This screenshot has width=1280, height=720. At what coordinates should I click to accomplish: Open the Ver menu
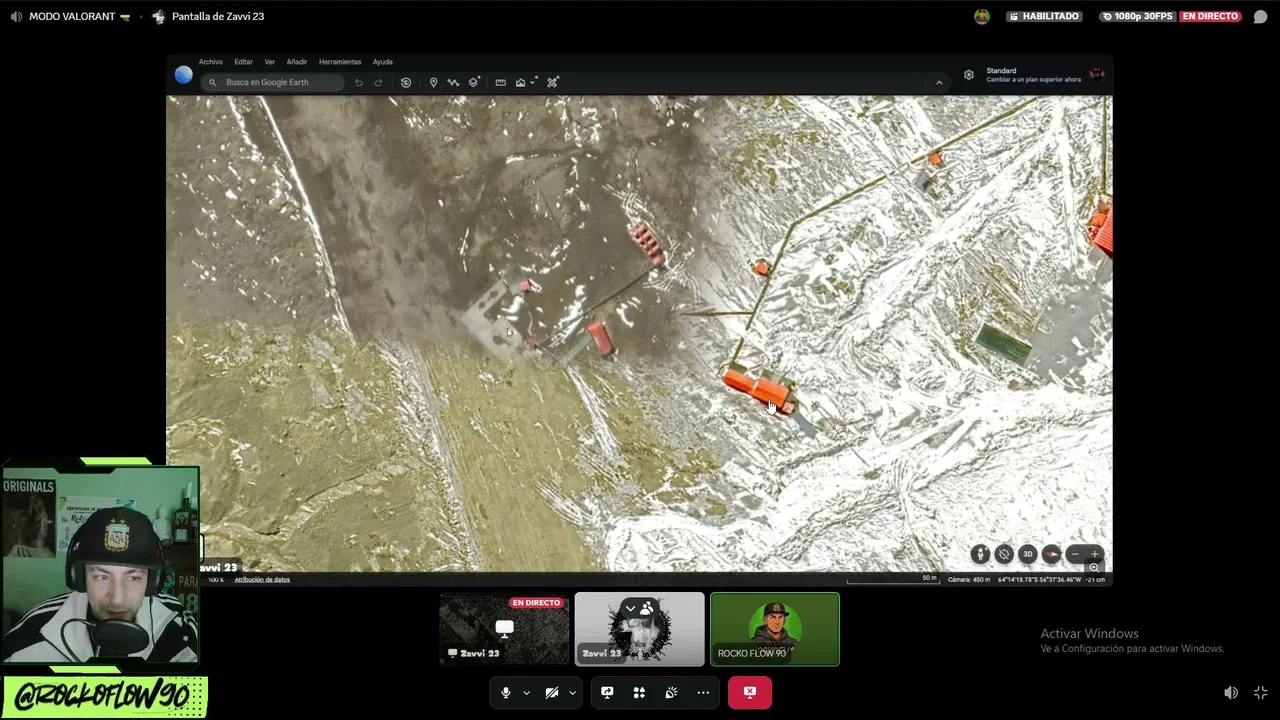[269, 62]
